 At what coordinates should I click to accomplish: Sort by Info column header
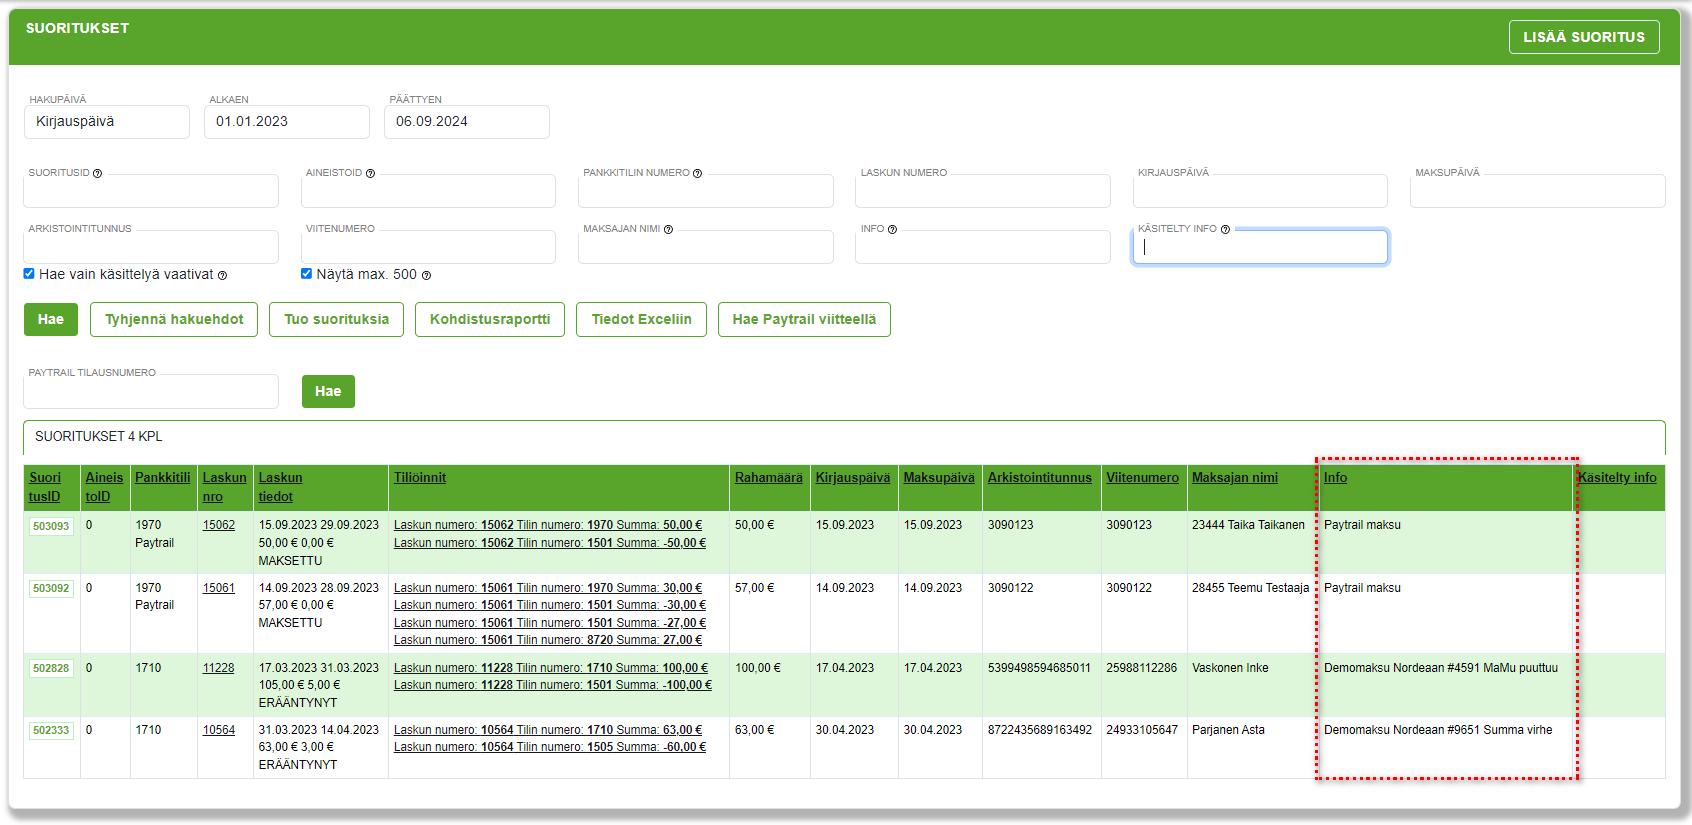point(1335,478)
